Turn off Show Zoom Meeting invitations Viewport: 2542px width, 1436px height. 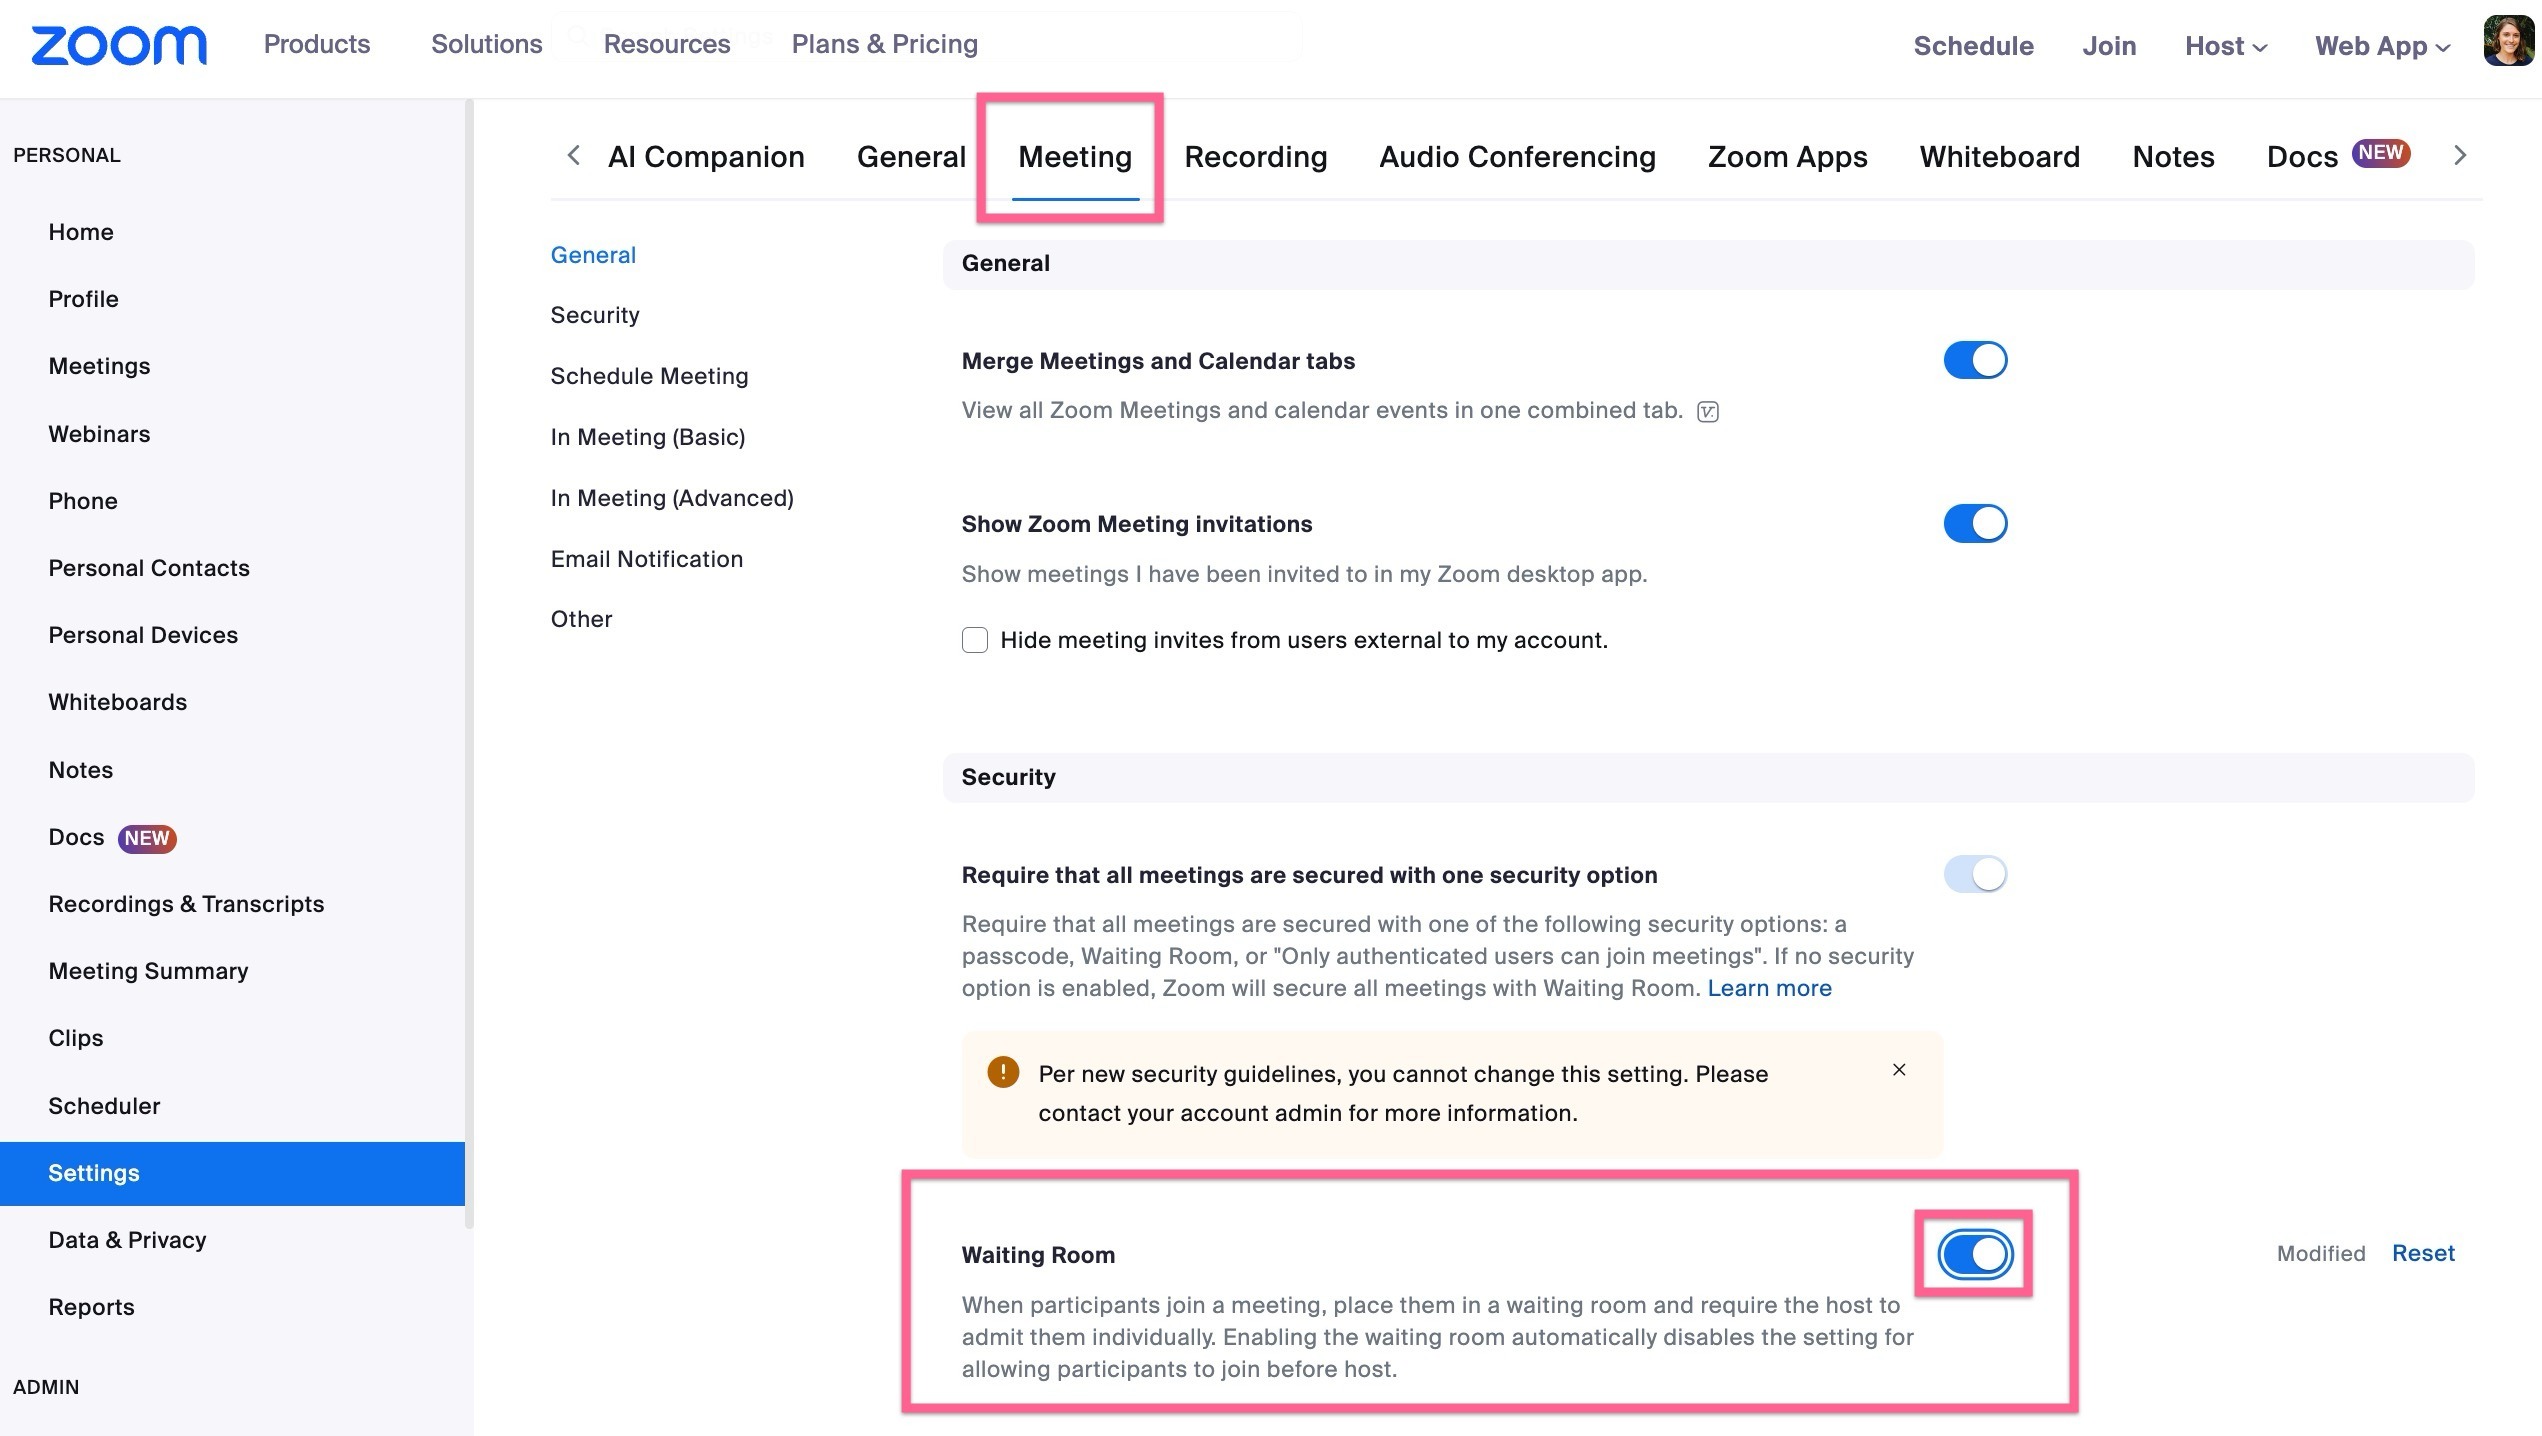1975,523
